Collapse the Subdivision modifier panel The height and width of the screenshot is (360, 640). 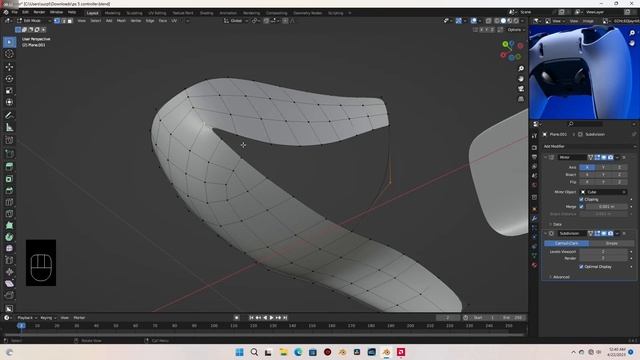(545, 233)
